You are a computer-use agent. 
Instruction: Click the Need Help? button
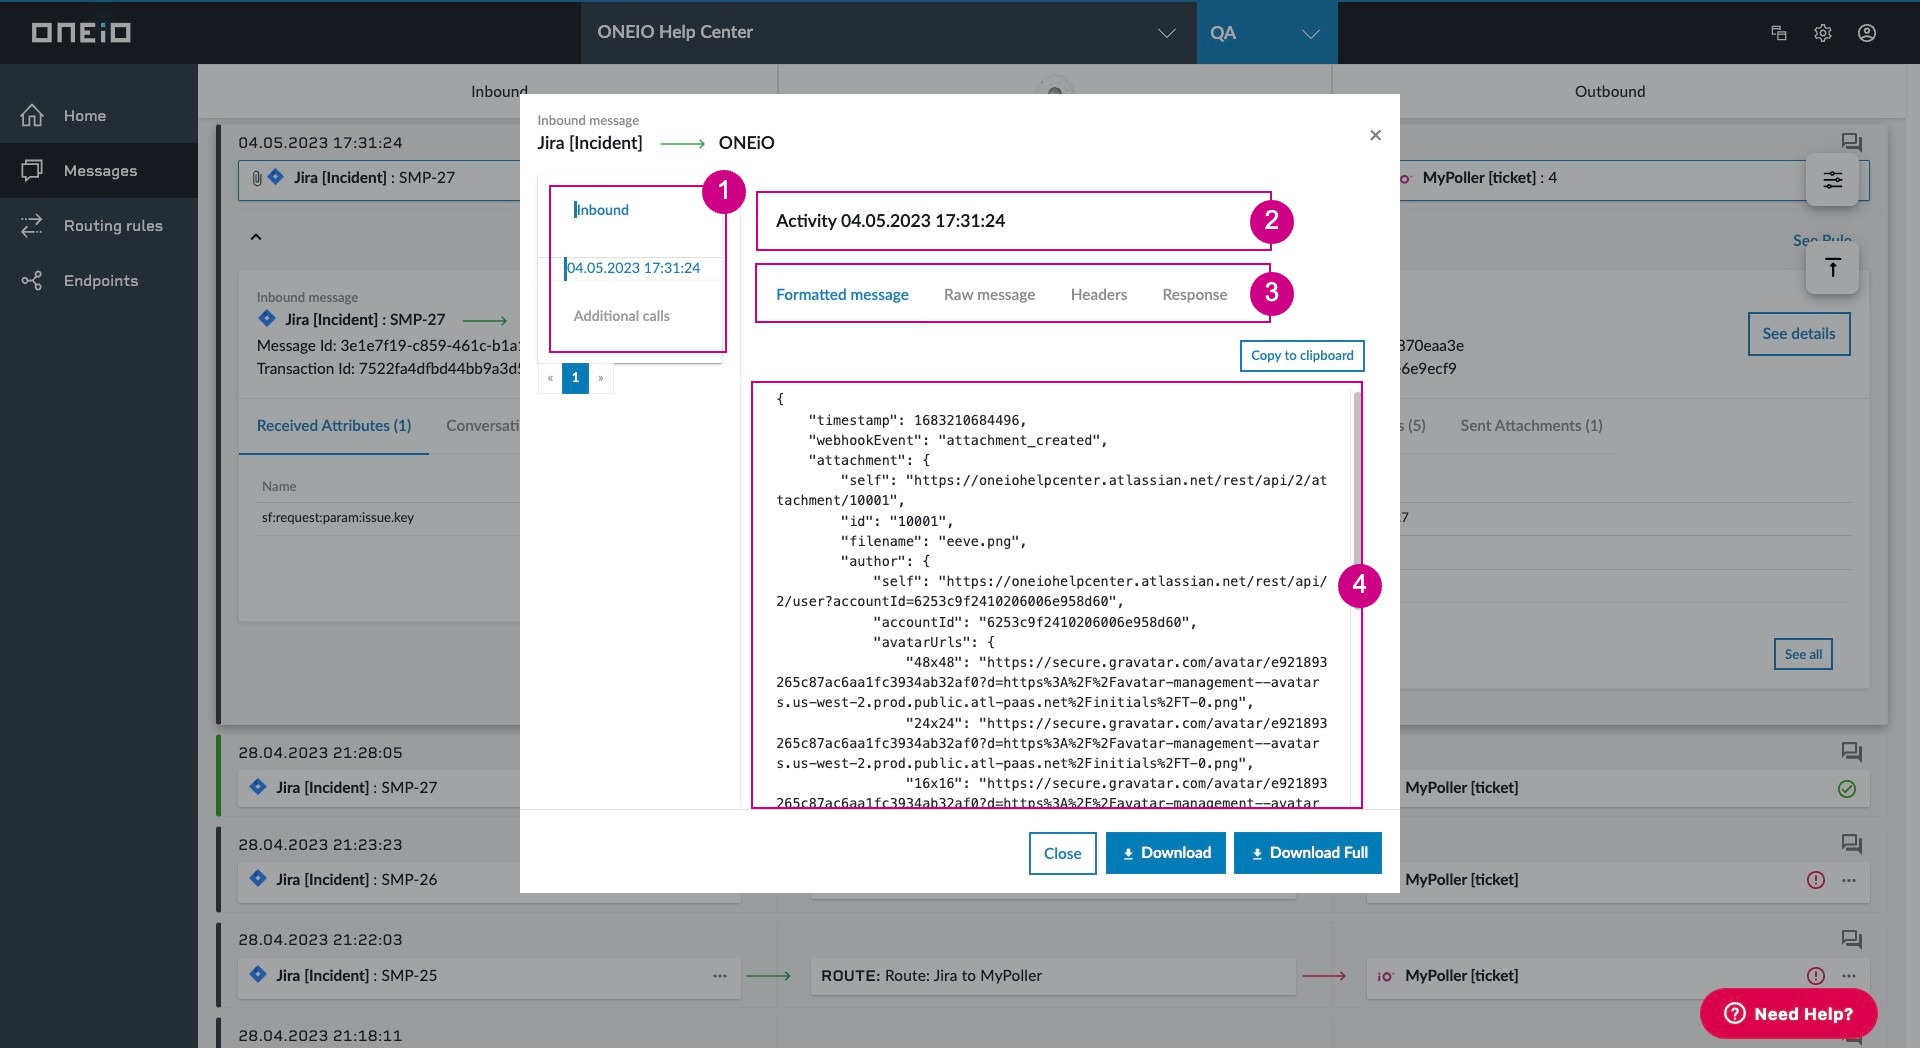point(1788,1014)
